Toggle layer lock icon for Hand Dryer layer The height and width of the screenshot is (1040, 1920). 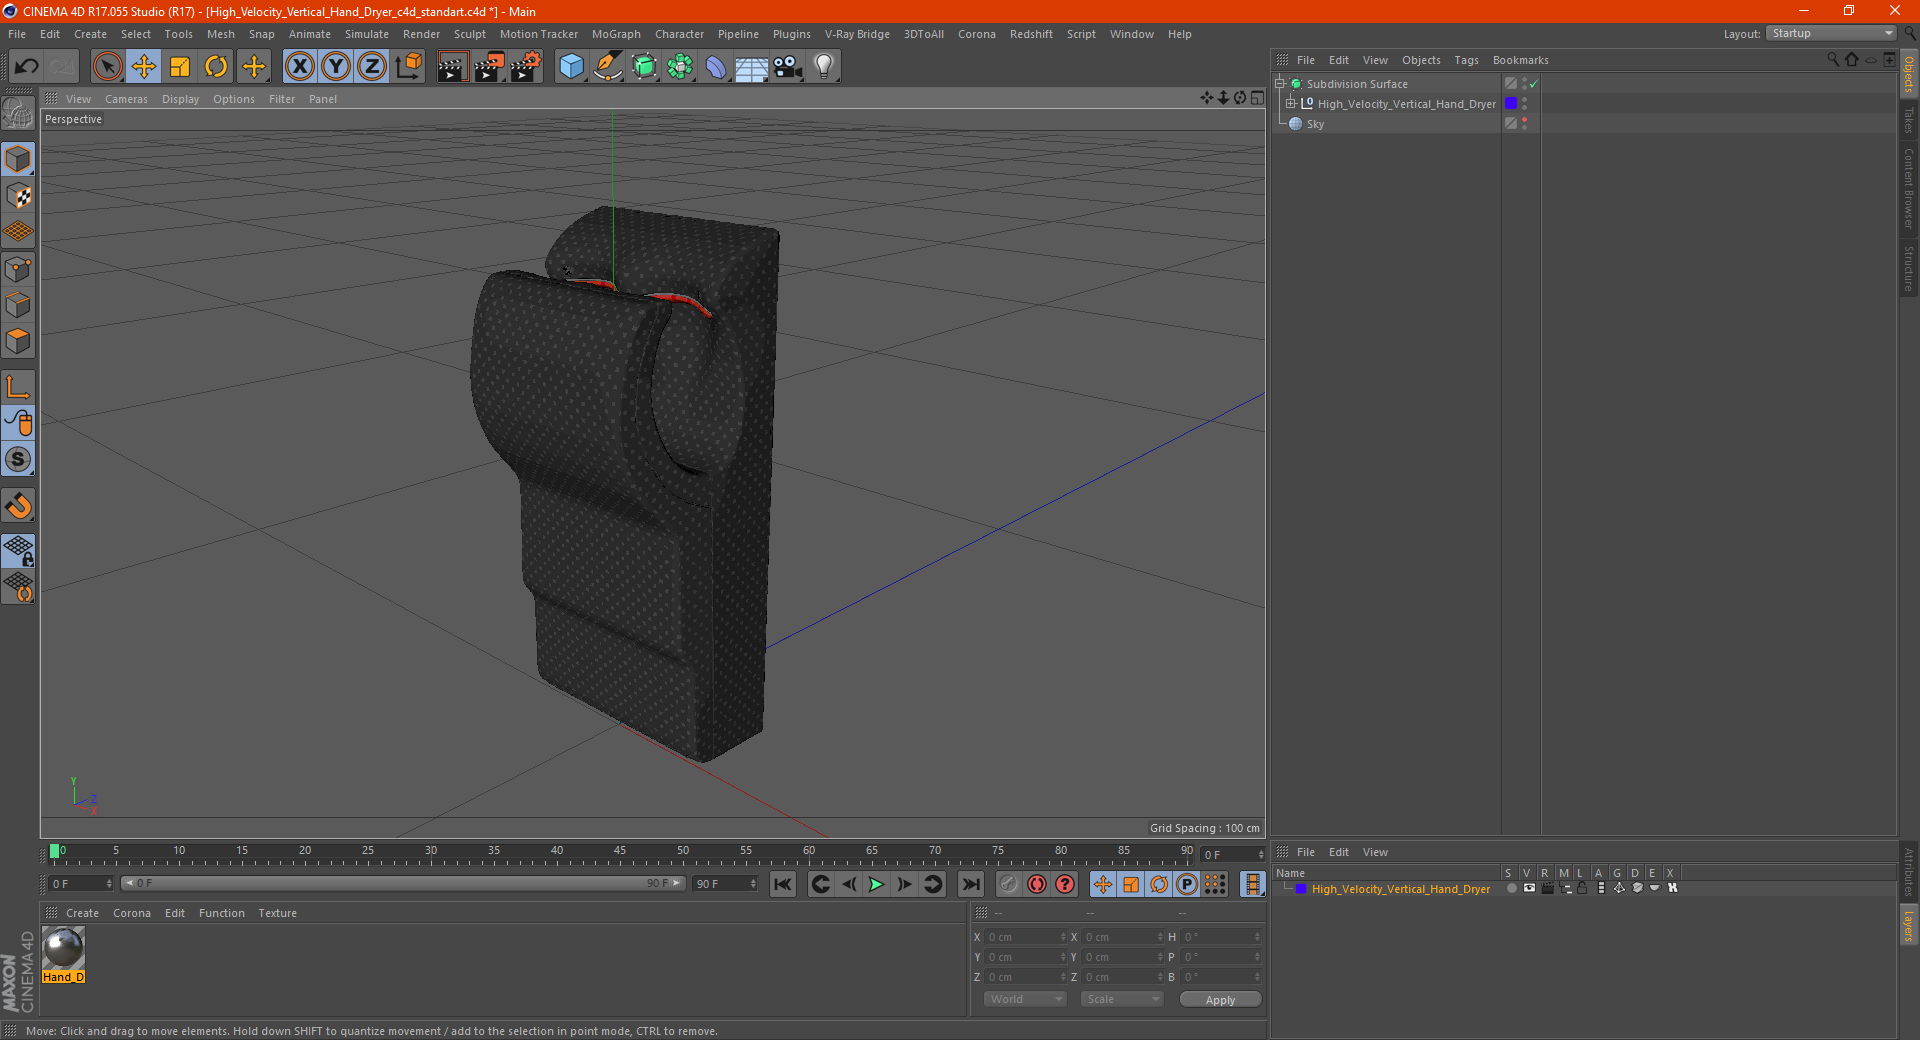[x=1582, y=888]
